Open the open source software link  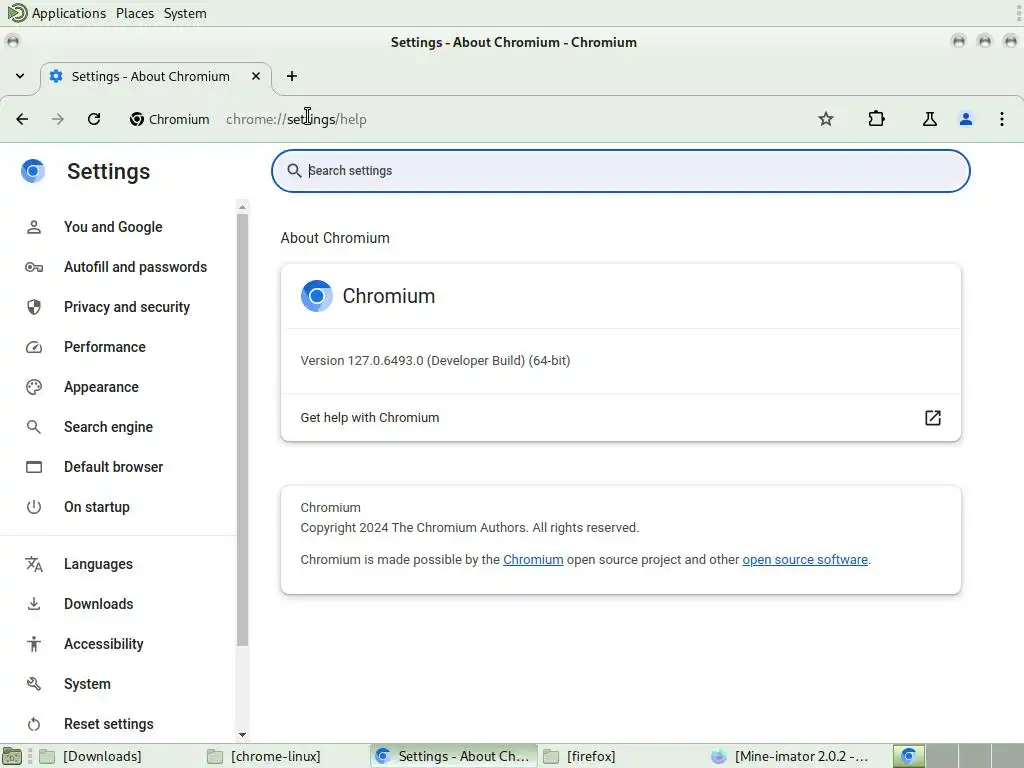(805, 560)
